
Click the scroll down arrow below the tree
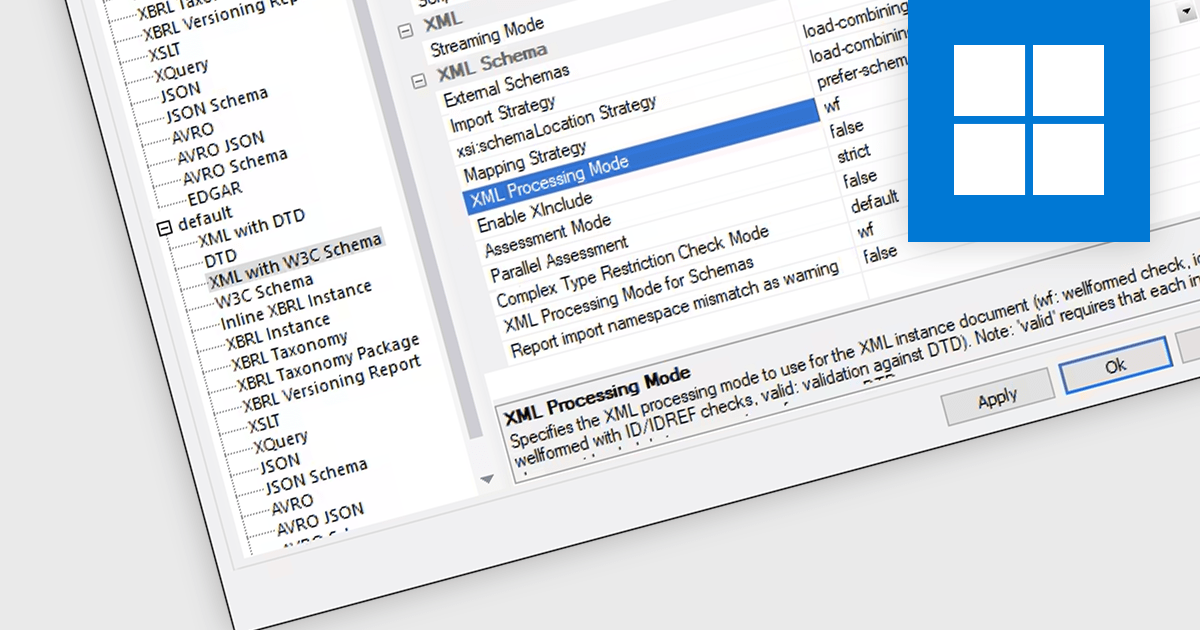(x=487, y=479)
